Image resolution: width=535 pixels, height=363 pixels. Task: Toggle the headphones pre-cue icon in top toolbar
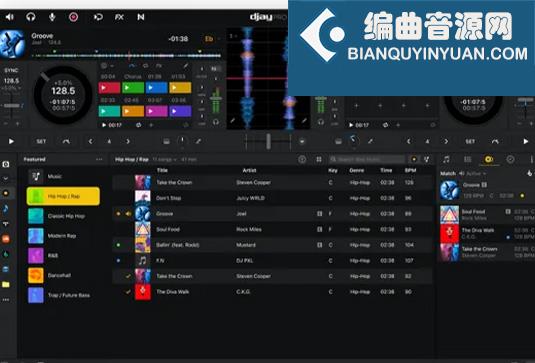(x=31, y=17)
